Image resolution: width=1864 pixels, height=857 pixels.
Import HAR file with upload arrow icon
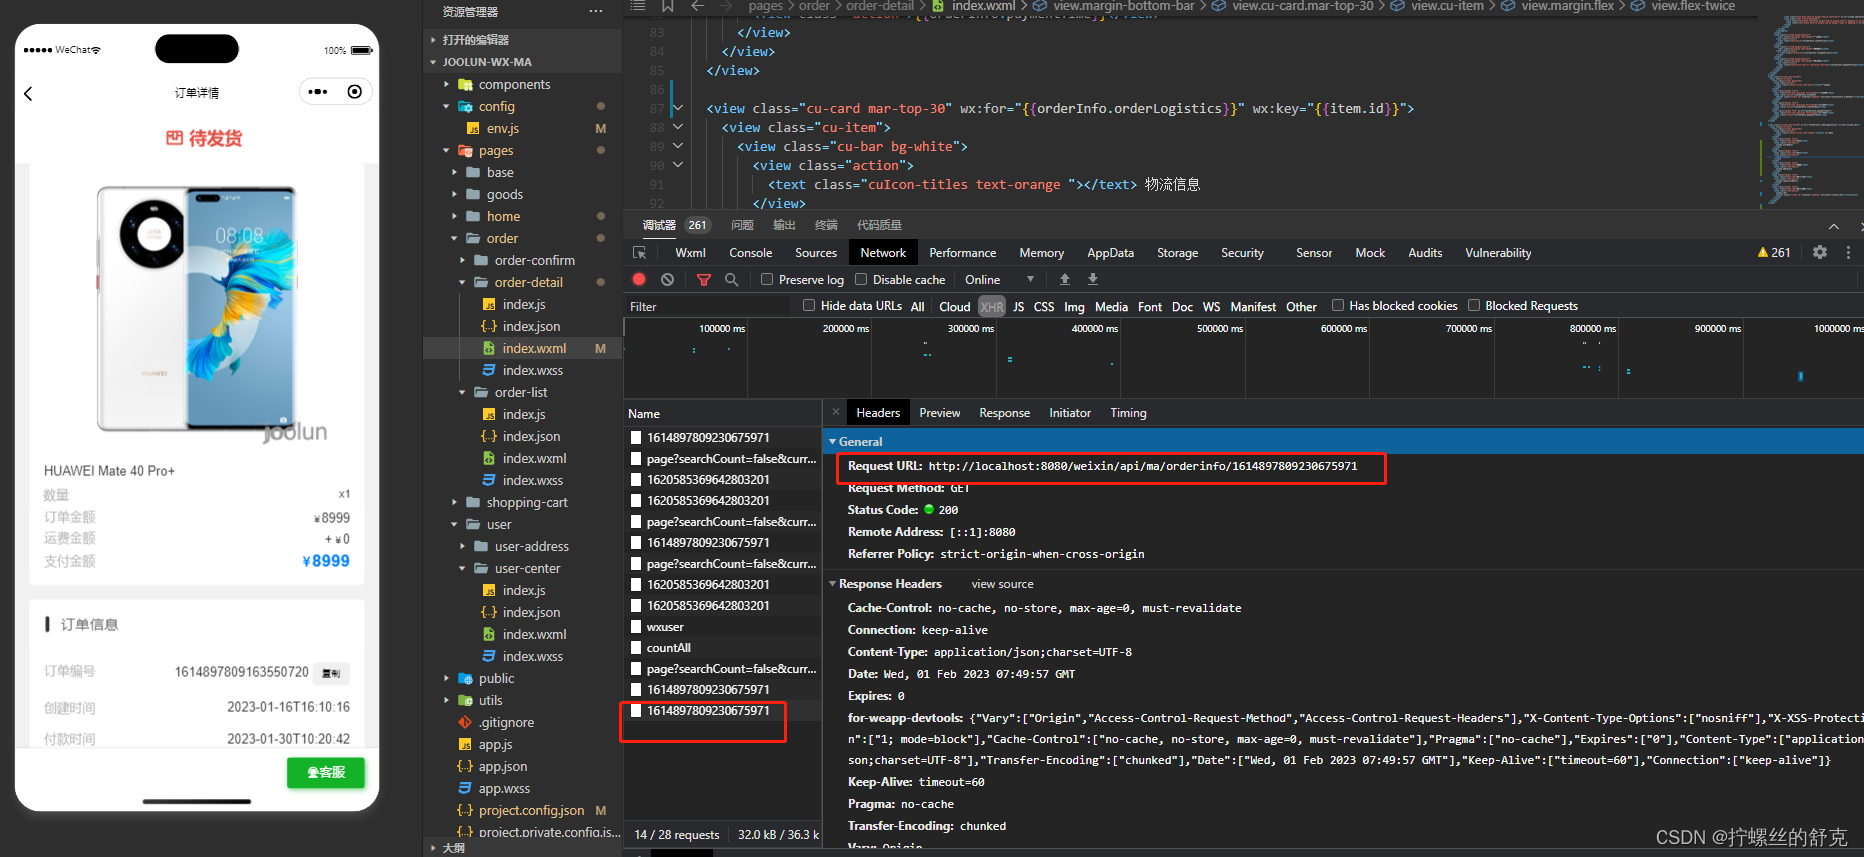pyautogui.click(x=1065, y=280)
